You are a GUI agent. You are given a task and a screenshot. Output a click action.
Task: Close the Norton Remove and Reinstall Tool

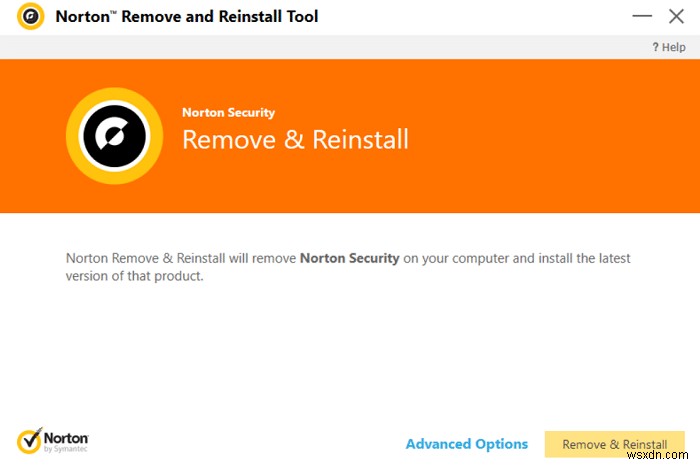(675, 17)
